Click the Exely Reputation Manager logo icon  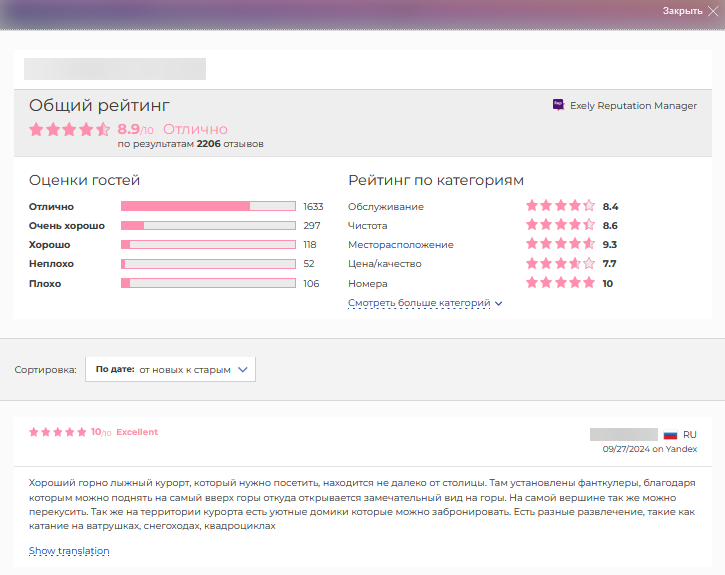[559, 105]
